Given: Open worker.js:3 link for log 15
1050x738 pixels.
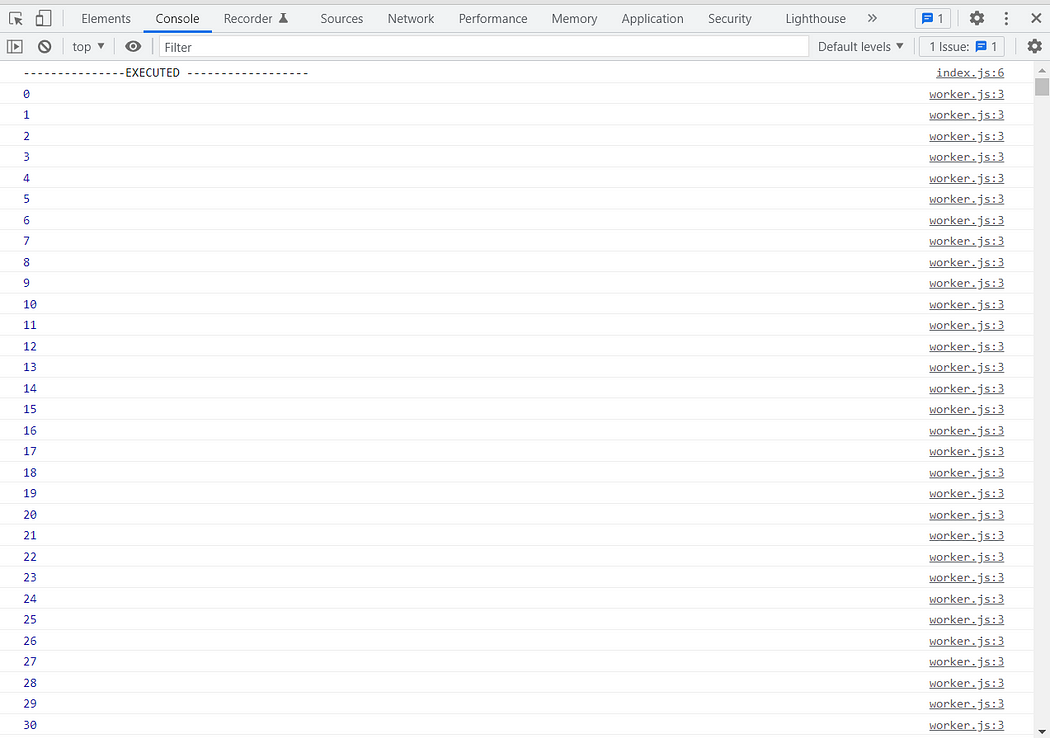Looking at the screenshot, I should click(966, 409).
